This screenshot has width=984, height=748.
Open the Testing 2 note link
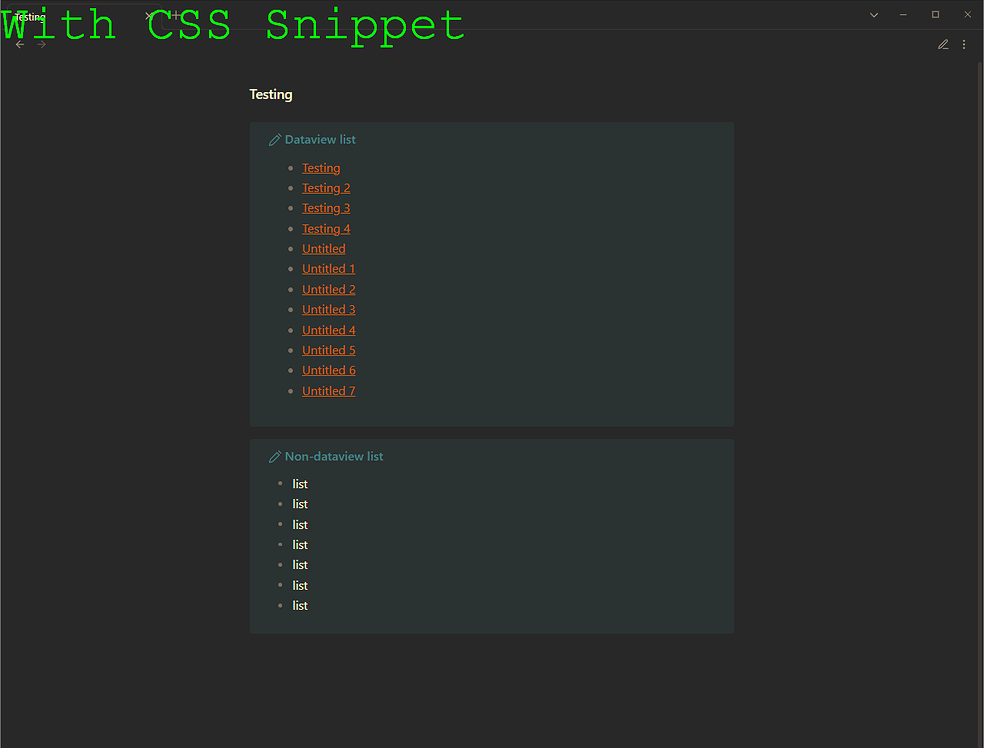[326, 187]
